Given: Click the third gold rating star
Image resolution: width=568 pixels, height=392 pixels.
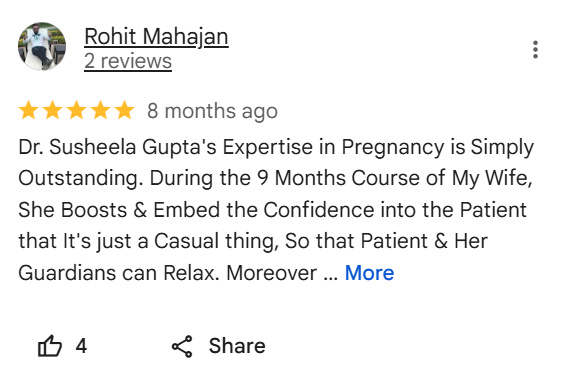Looking at the screenshot, I should (x=76, y=110).
